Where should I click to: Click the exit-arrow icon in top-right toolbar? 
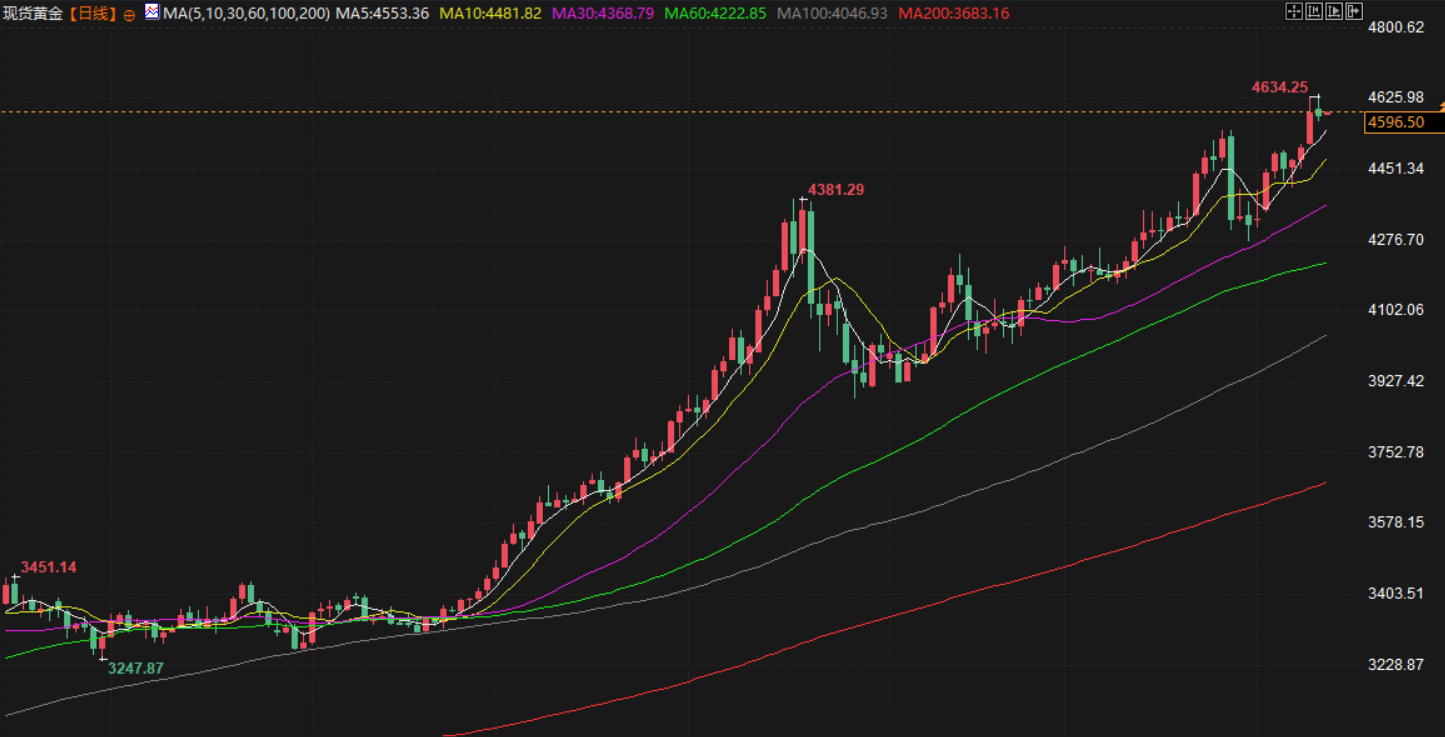point(1354,12)
